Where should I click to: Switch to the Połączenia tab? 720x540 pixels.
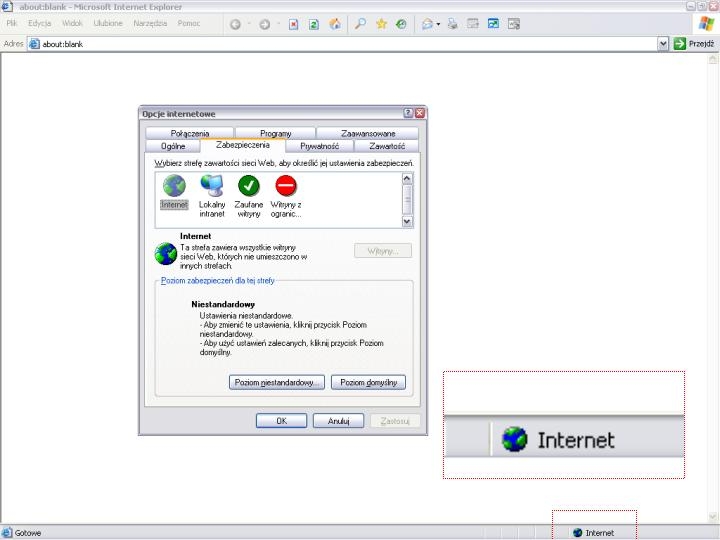[190, 134]
